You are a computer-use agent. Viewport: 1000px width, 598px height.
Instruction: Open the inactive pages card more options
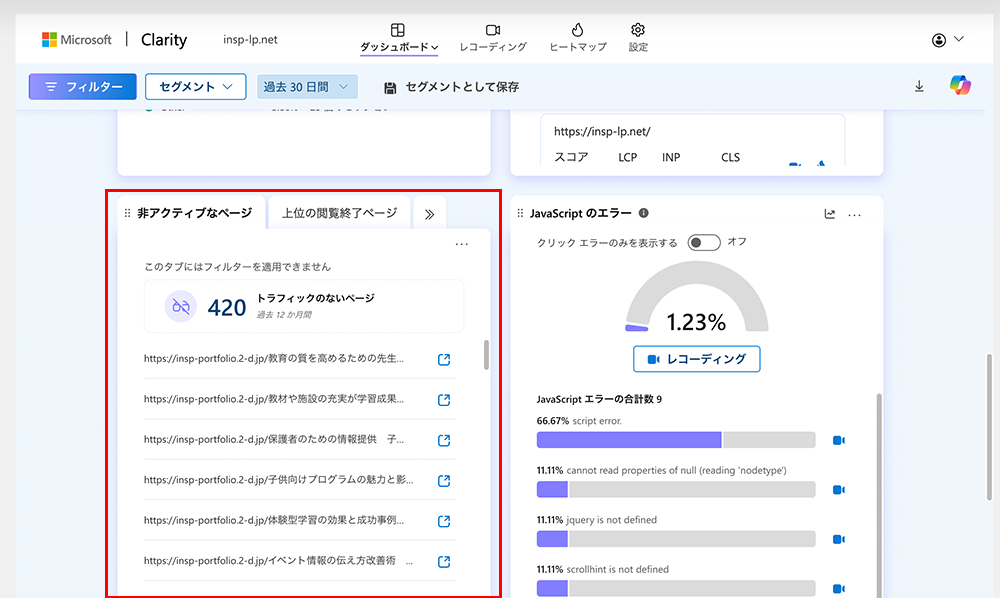(462, 244)
